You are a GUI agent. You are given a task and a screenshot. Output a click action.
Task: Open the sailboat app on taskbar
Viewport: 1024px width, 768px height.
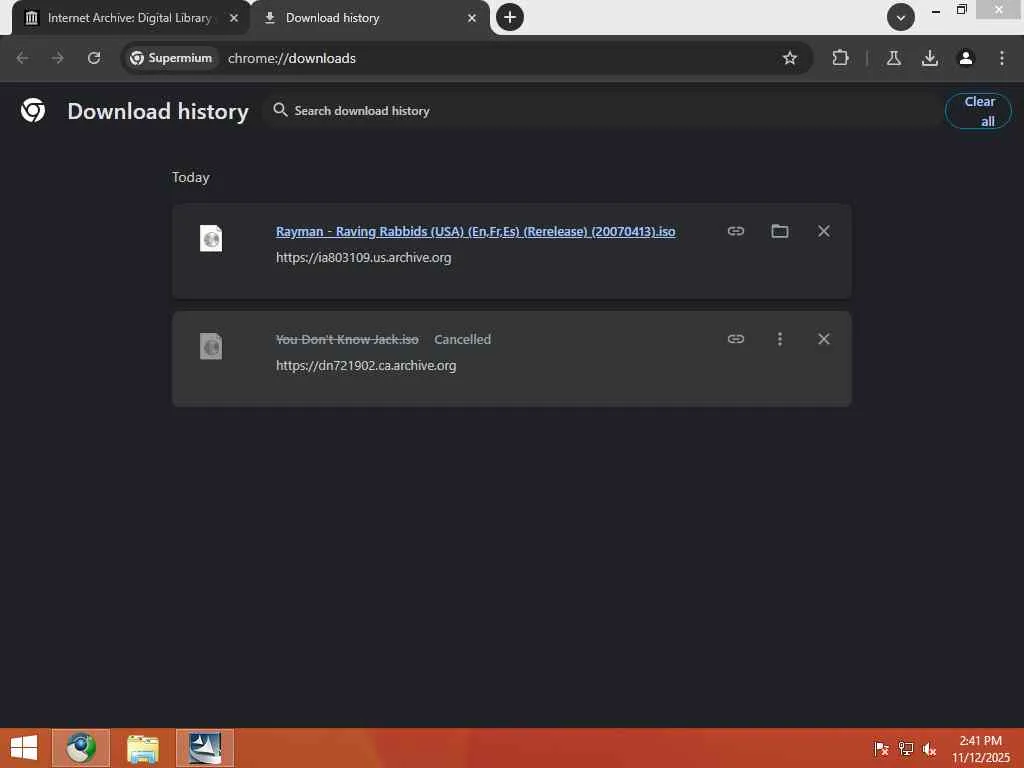pos(204,748)
